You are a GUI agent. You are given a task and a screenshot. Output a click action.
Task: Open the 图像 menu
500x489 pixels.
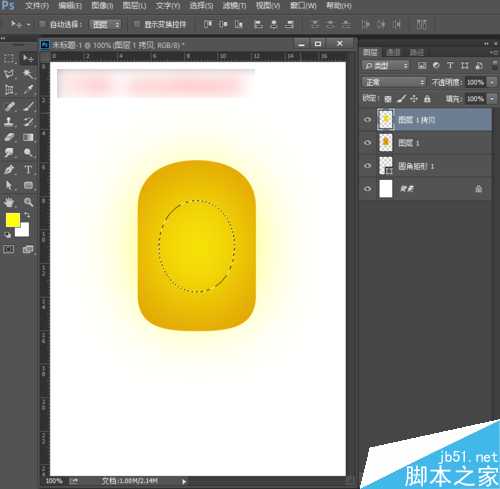pyautogui.click(x=102, y=6)
